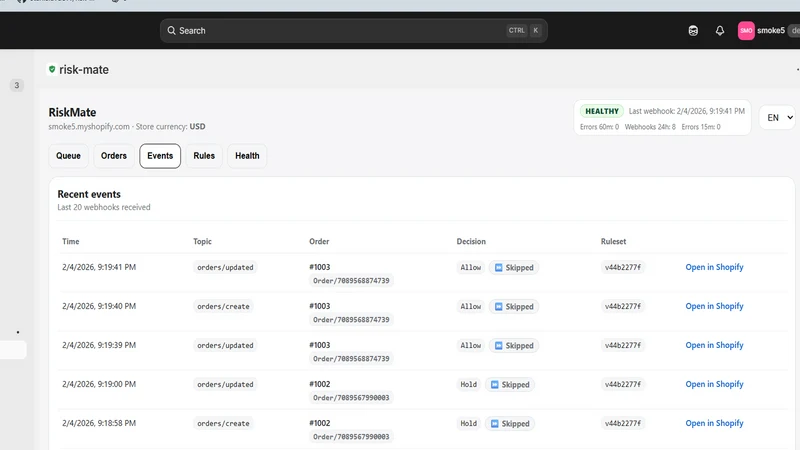The width and height of the screenshot is (800, 450).
Task: Click the RiskMate app heading
Action: coord(72,112)
